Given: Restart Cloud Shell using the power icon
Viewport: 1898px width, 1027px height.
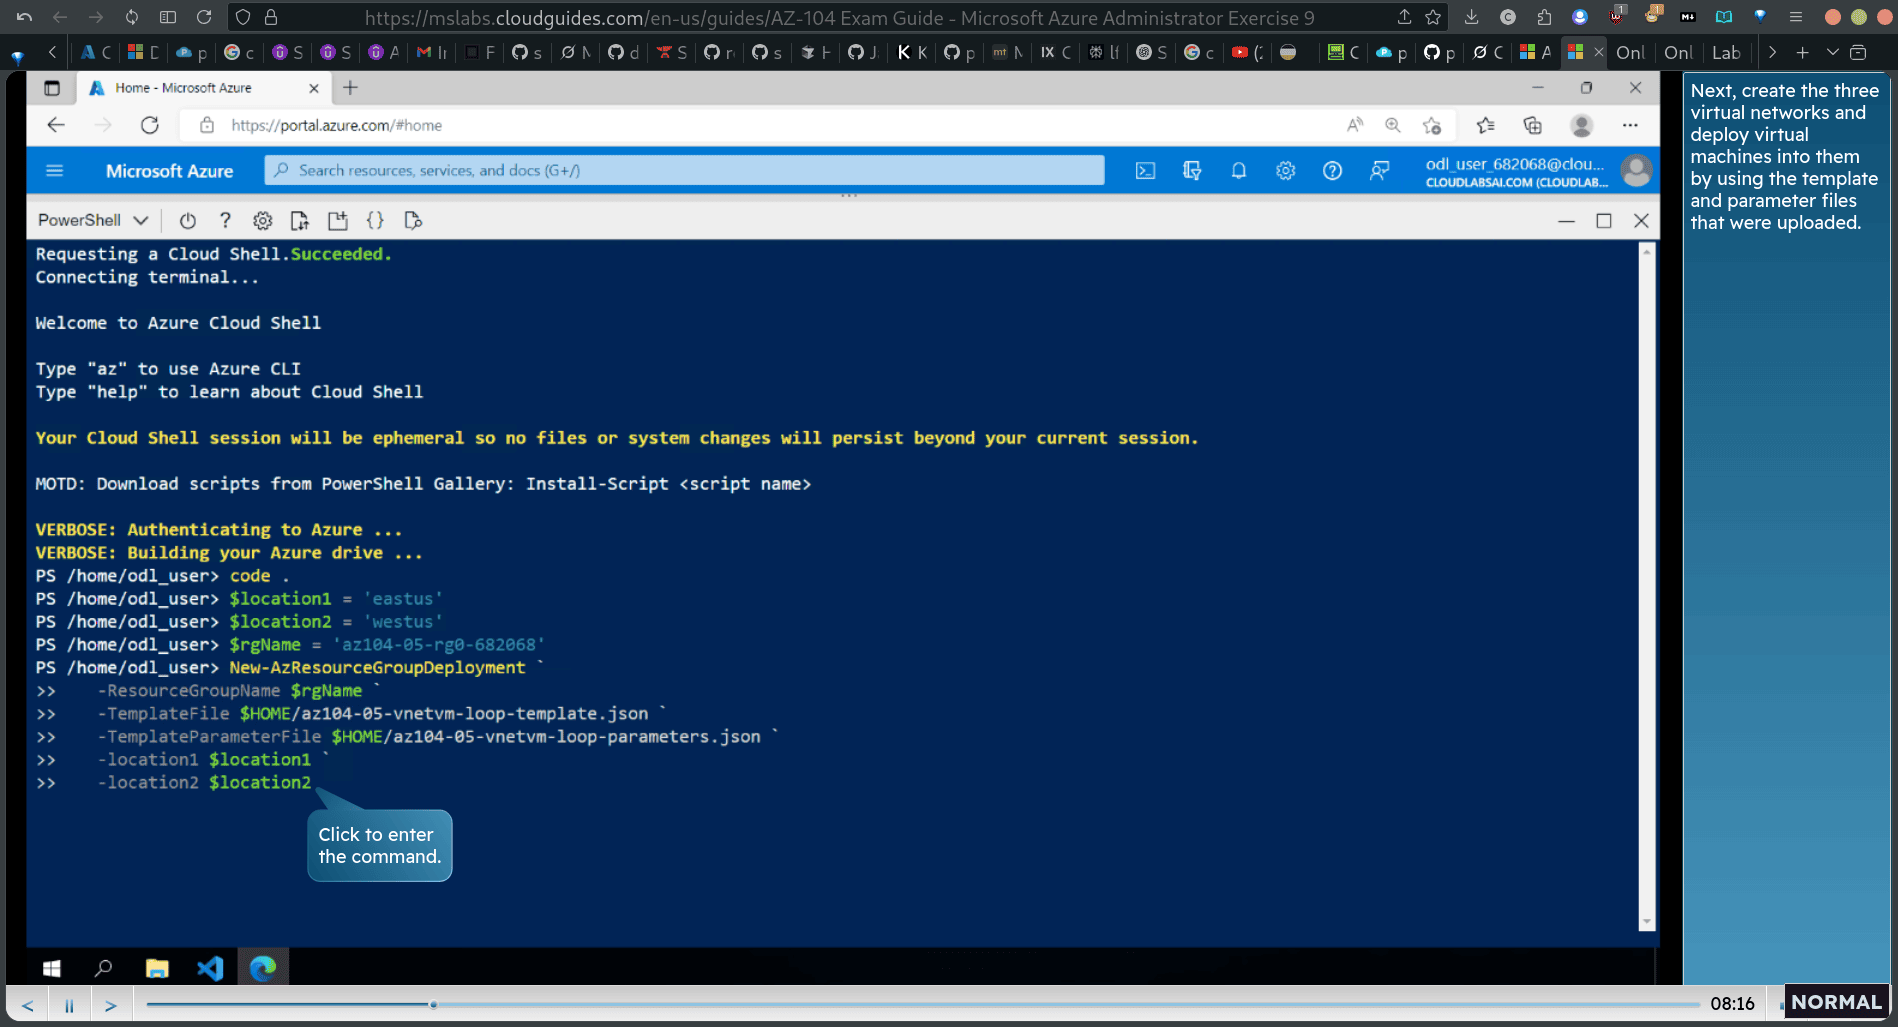Looking at the screenshot, I should (x=187, y=220).
